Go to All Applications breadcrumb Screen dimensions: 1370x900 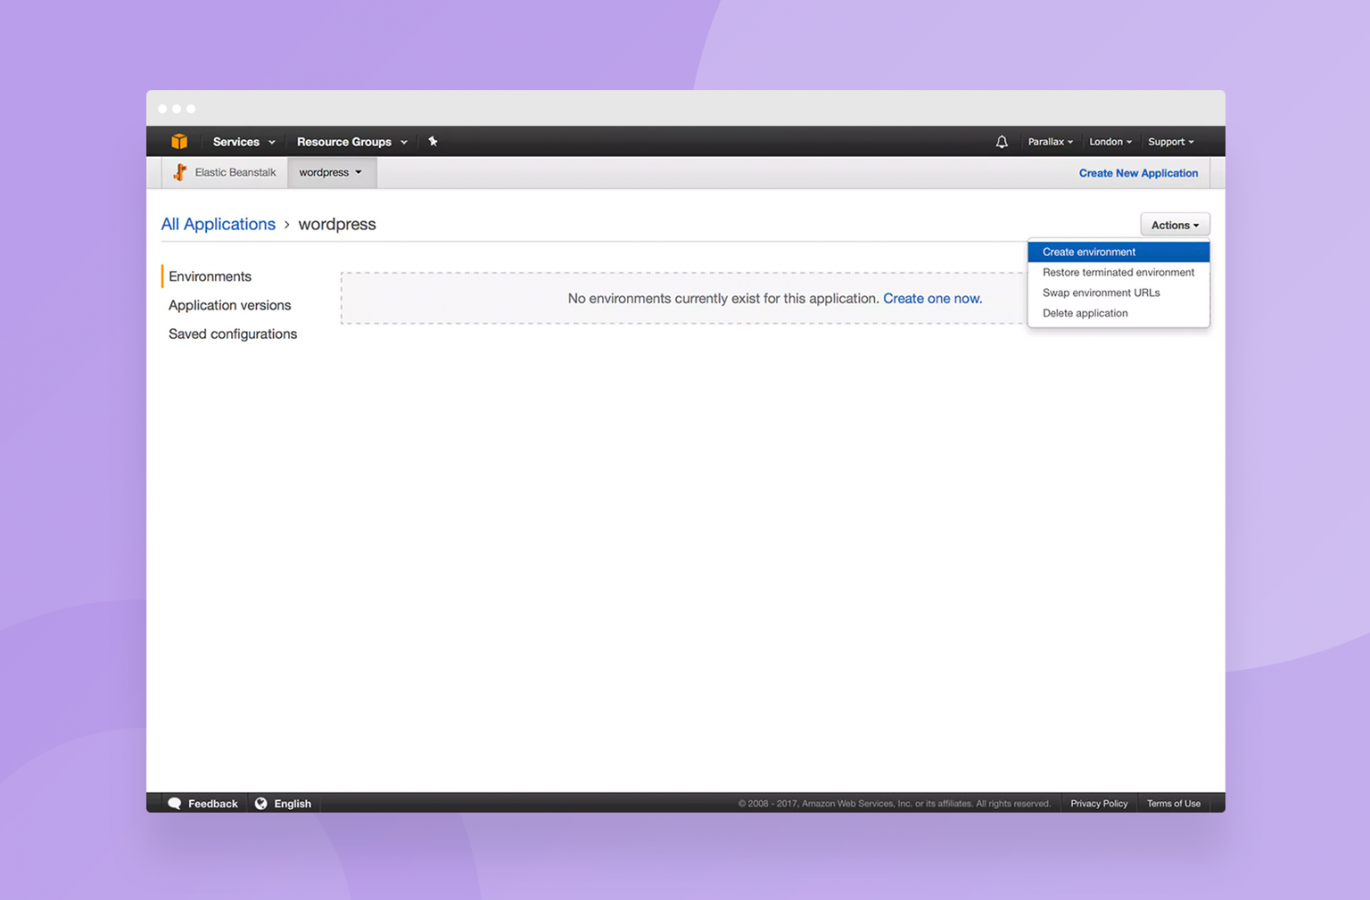pos(218,224)
